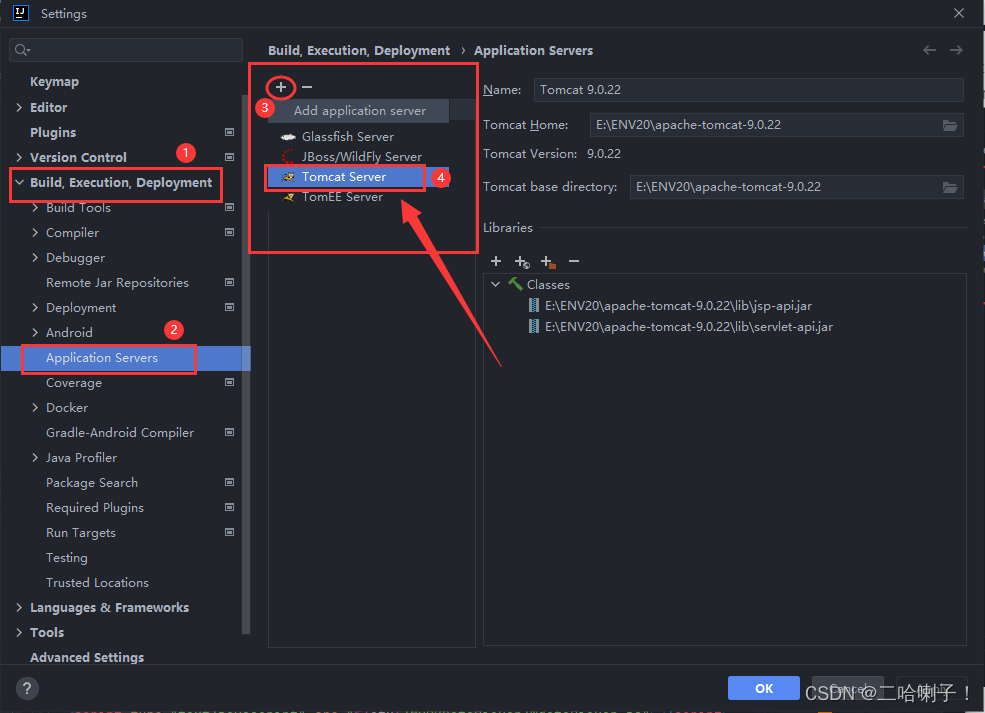Expand the Editor settings section
The width and height of the screenshot is (985, 713).
tap(19, 107)
